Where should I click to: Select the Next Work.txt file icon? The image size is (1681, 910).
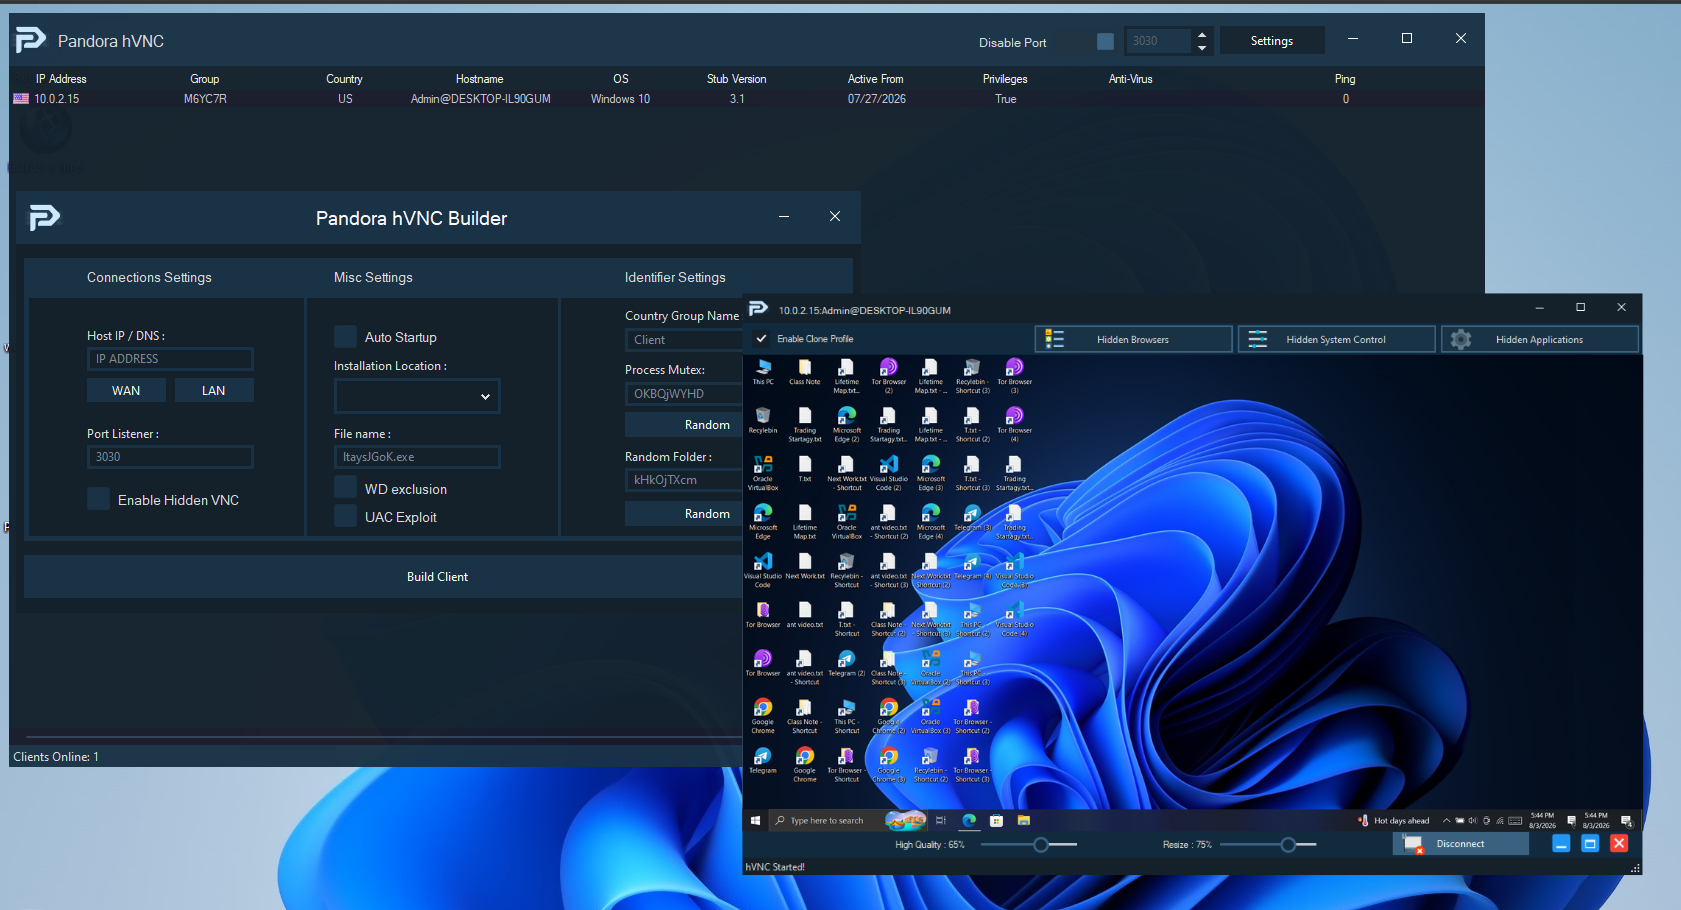pyautogui.click(x=805, y=566)
